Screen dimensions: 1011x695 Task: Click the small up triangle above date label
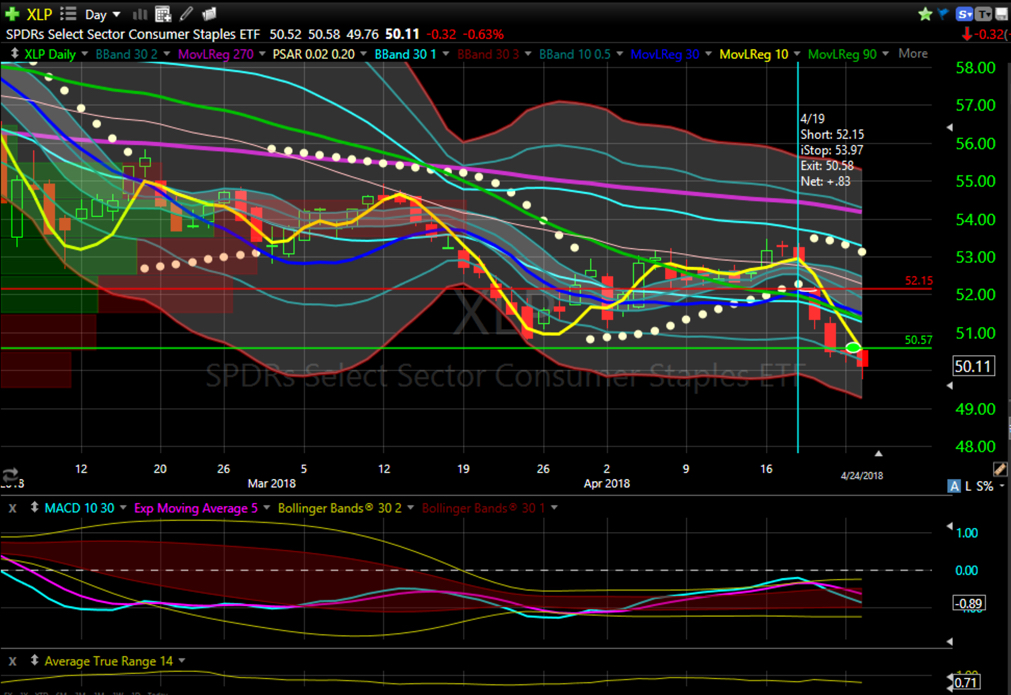878,454
